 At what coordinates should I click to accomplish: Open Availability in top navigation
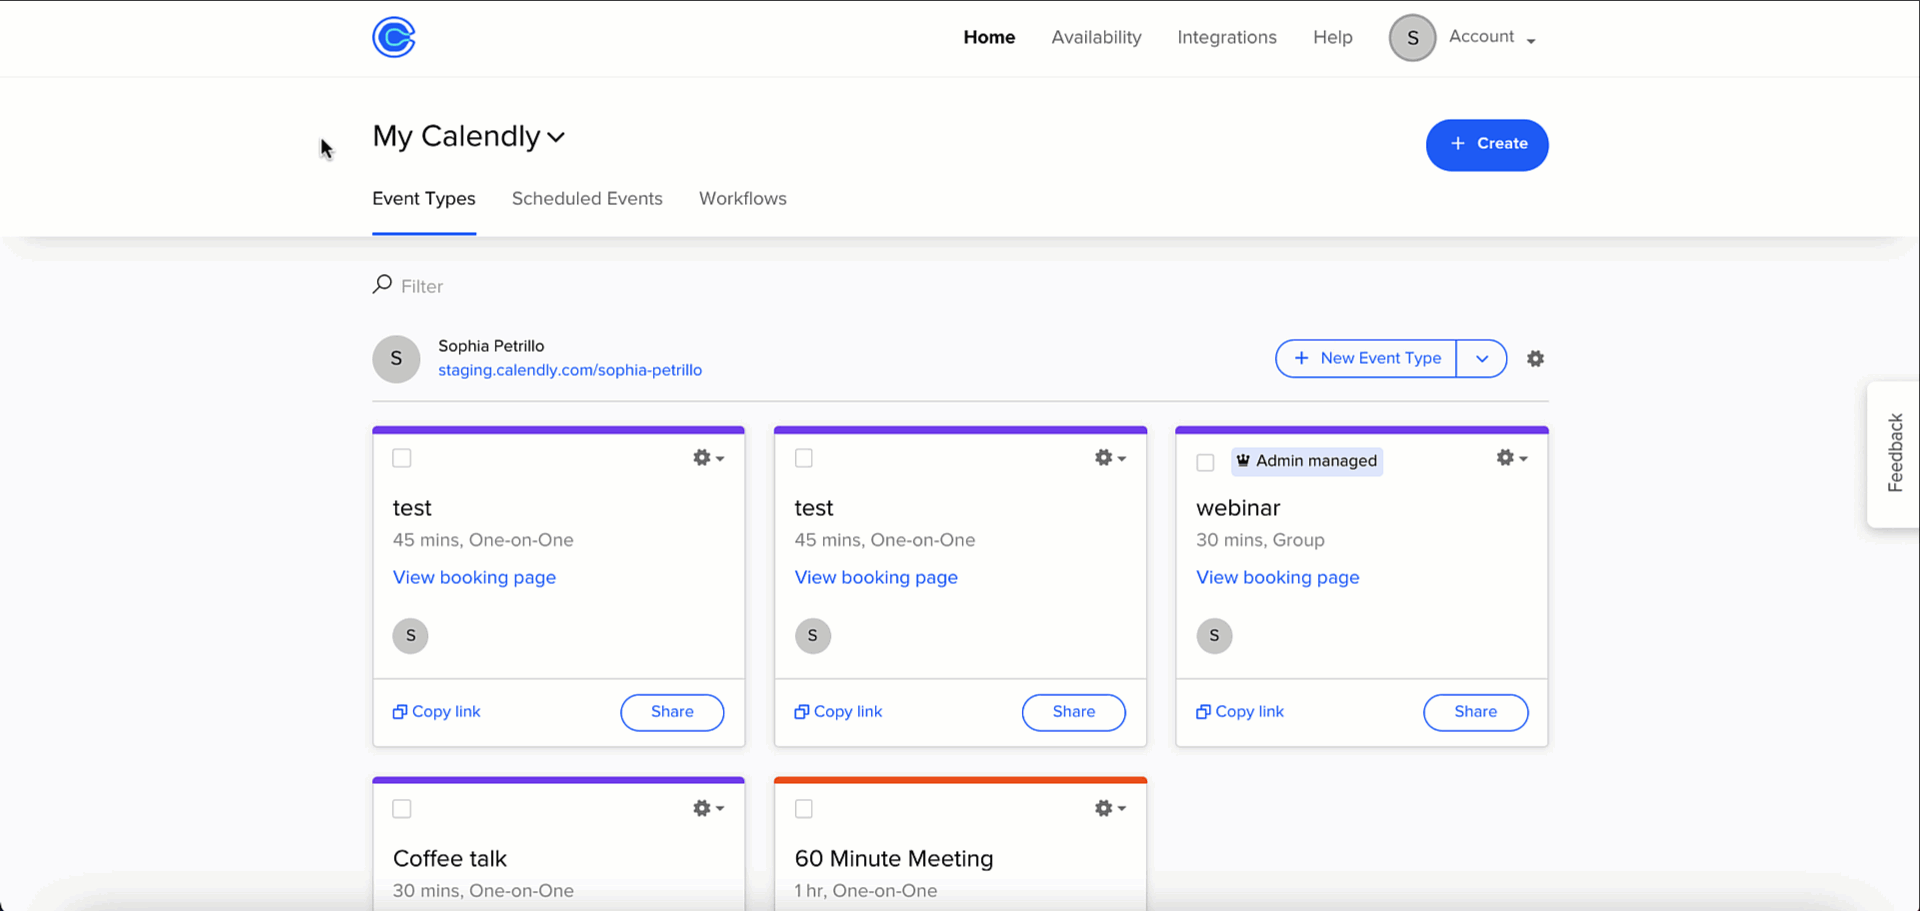click(1096, 37)
